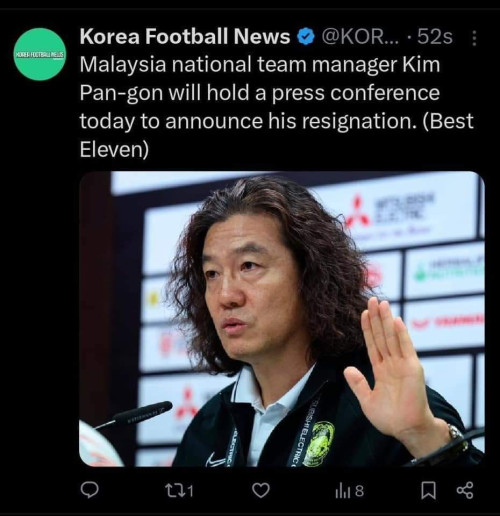Open Korea Football News green avatar

coord(40,54)
